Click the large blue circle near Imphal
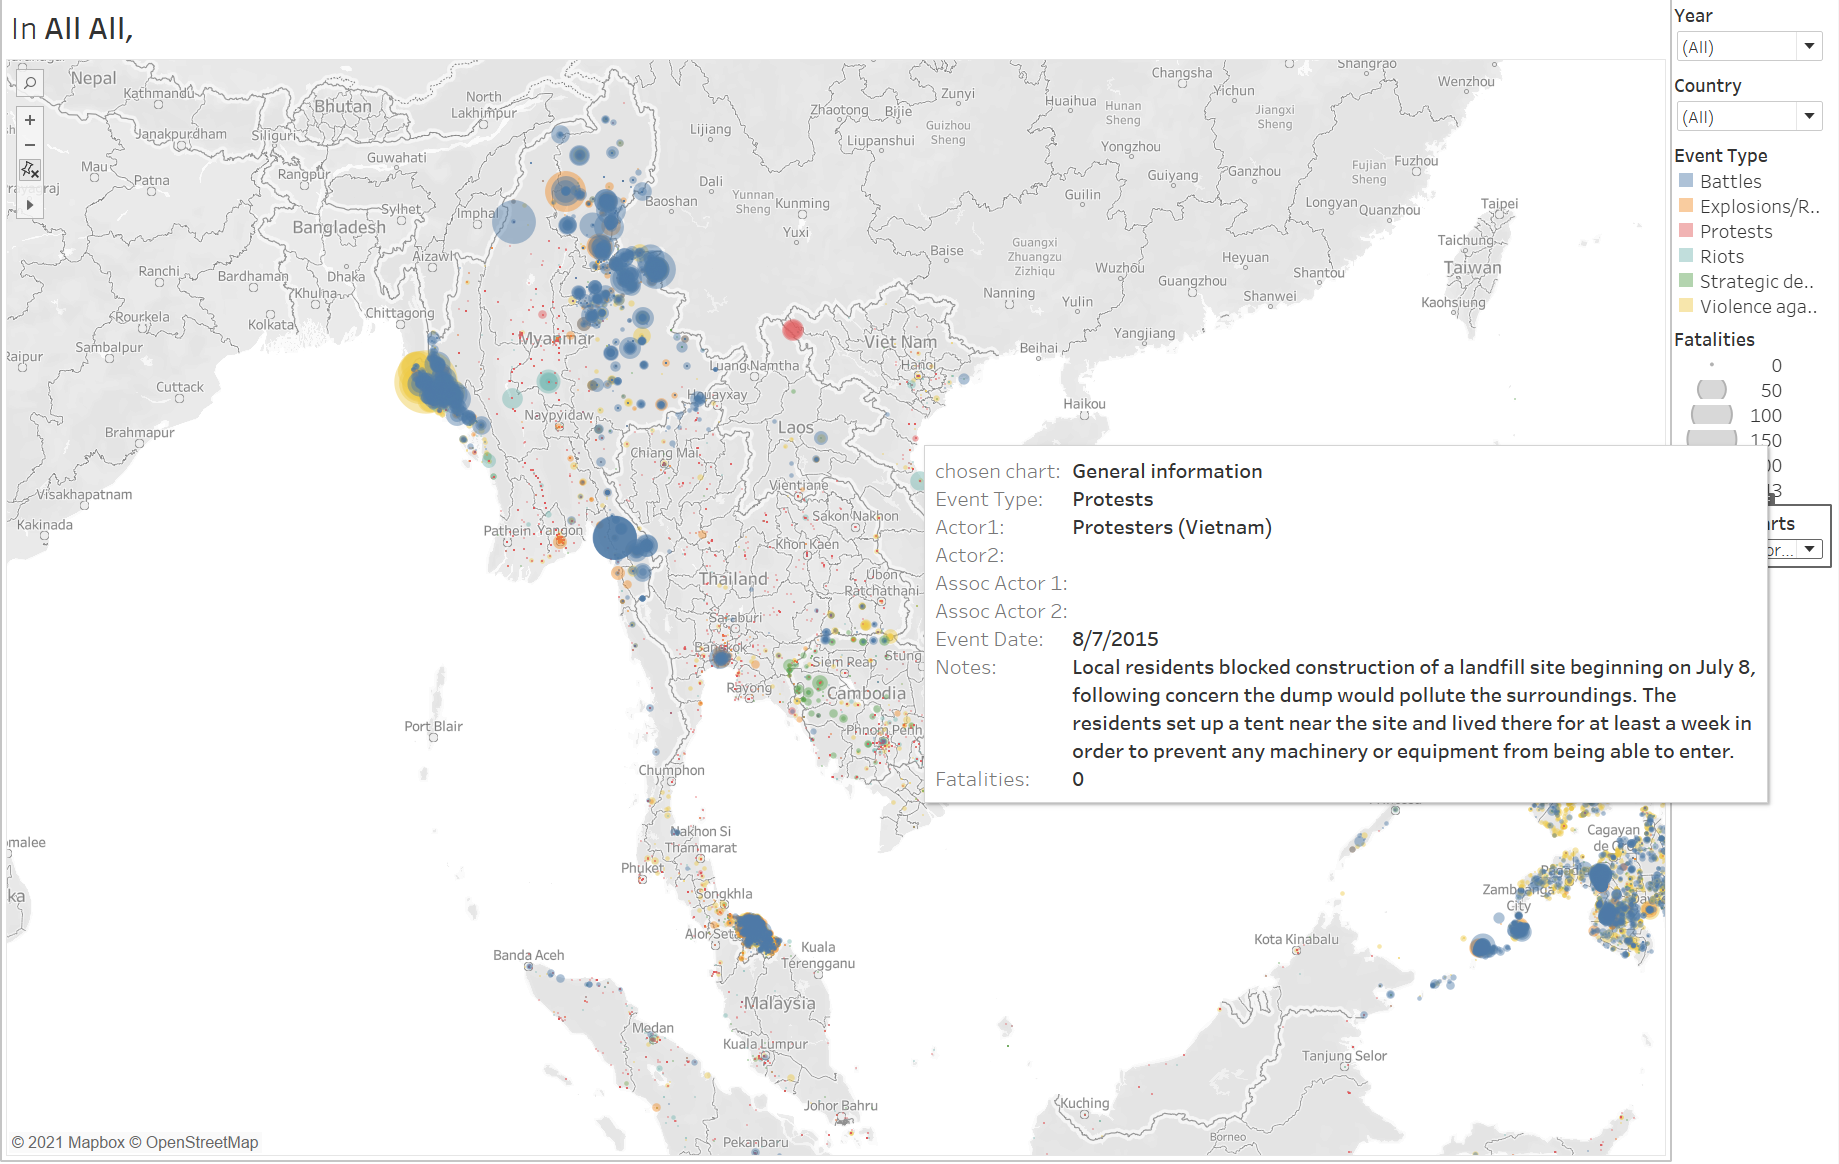 pyautogui.click(x=514, y=222)
